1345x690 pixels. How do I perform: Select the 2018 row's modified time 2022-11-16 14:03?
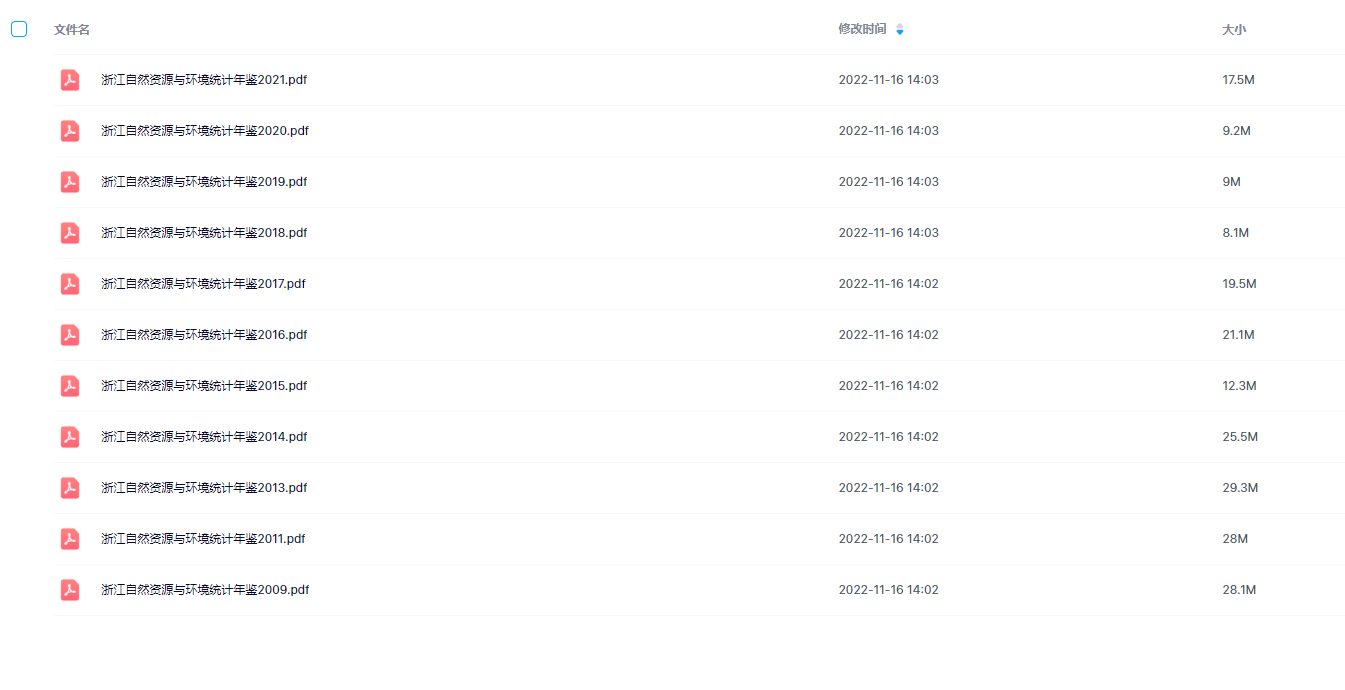[x=888, y=233]
